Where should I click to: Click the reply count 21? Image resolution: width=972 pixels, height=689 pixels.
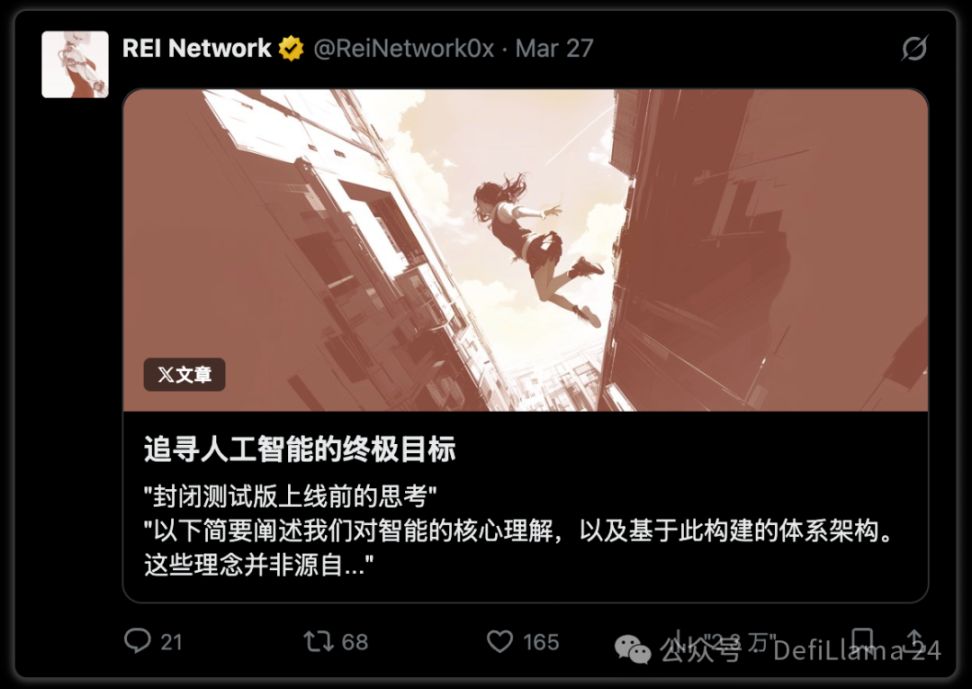[x=171, y=642]
